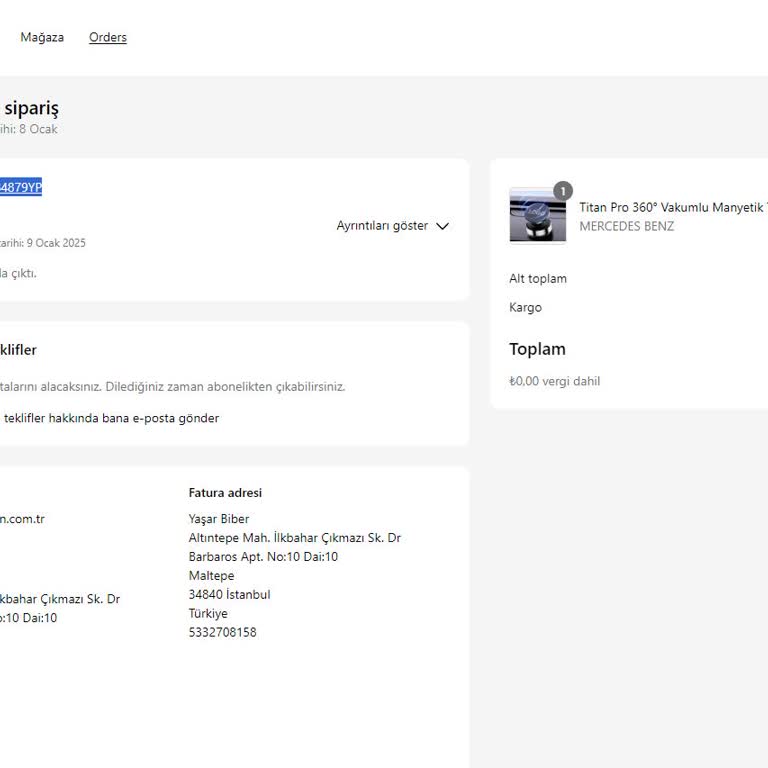The width and height of the screenshot is (768, 768).
Task: Click the highlighted order number ending 4879YP
Action: coord(21,187)
